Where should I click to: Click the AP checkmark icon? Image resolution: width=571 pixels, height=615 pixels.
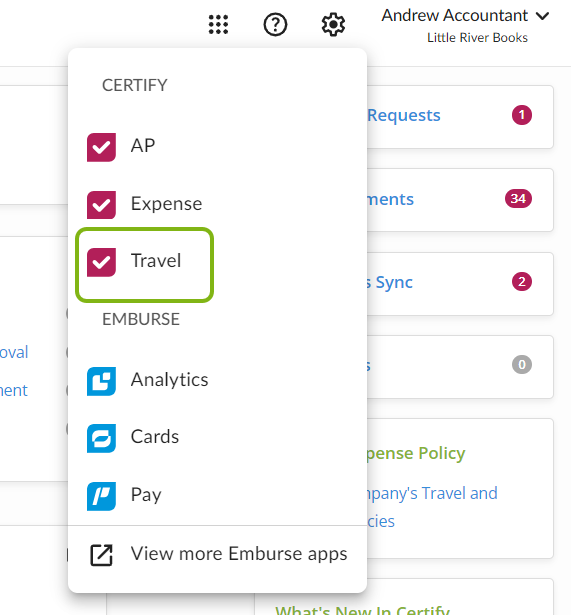[101, 147]
